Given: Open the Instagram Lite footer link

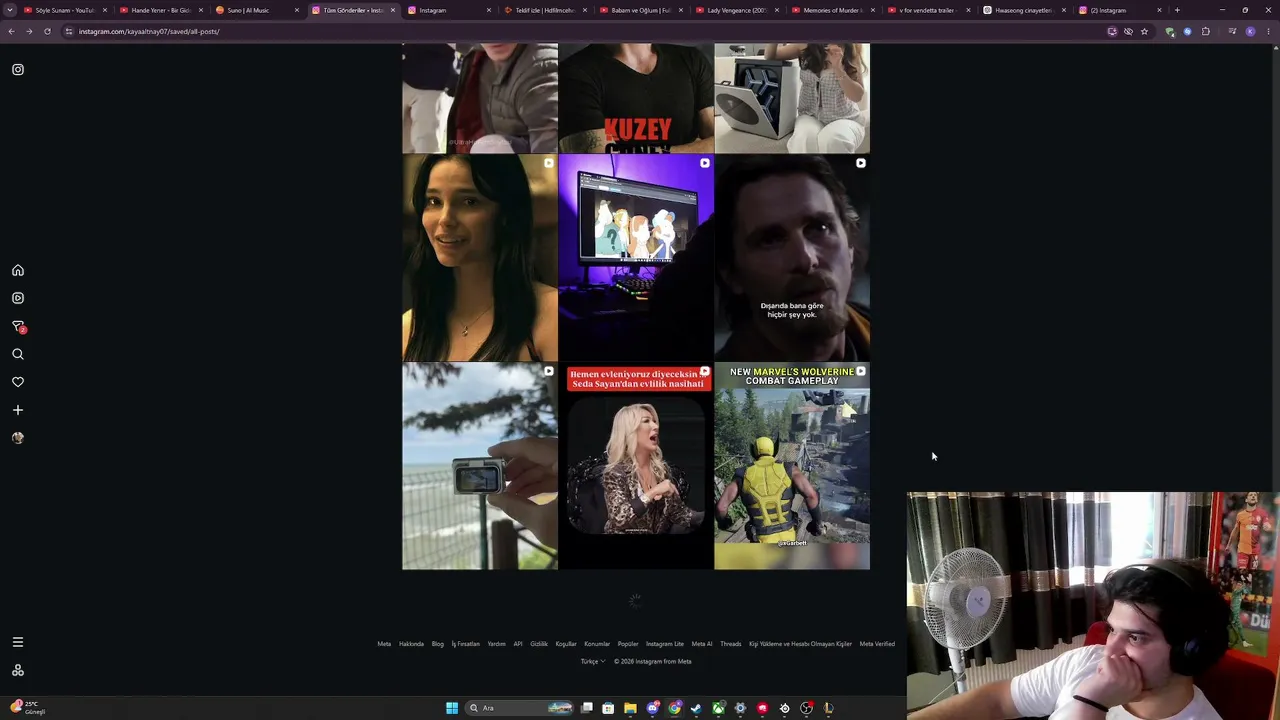Looking at the screenshot, I should pyautogui.click(x=665, y=644).
